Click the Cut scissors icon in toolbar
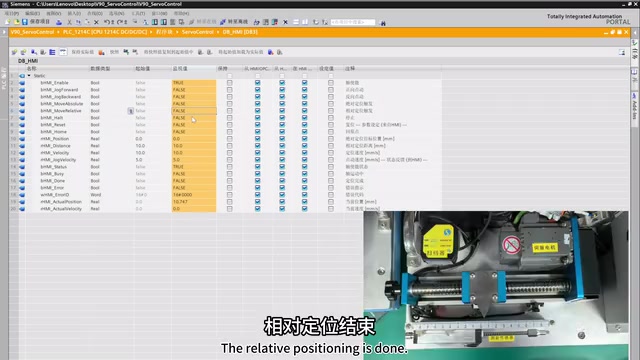 coord(69,22)
